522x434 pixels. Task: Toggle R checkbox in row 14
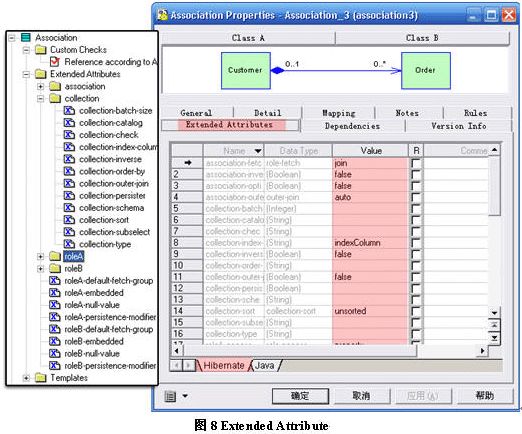(x=416, y=311)
